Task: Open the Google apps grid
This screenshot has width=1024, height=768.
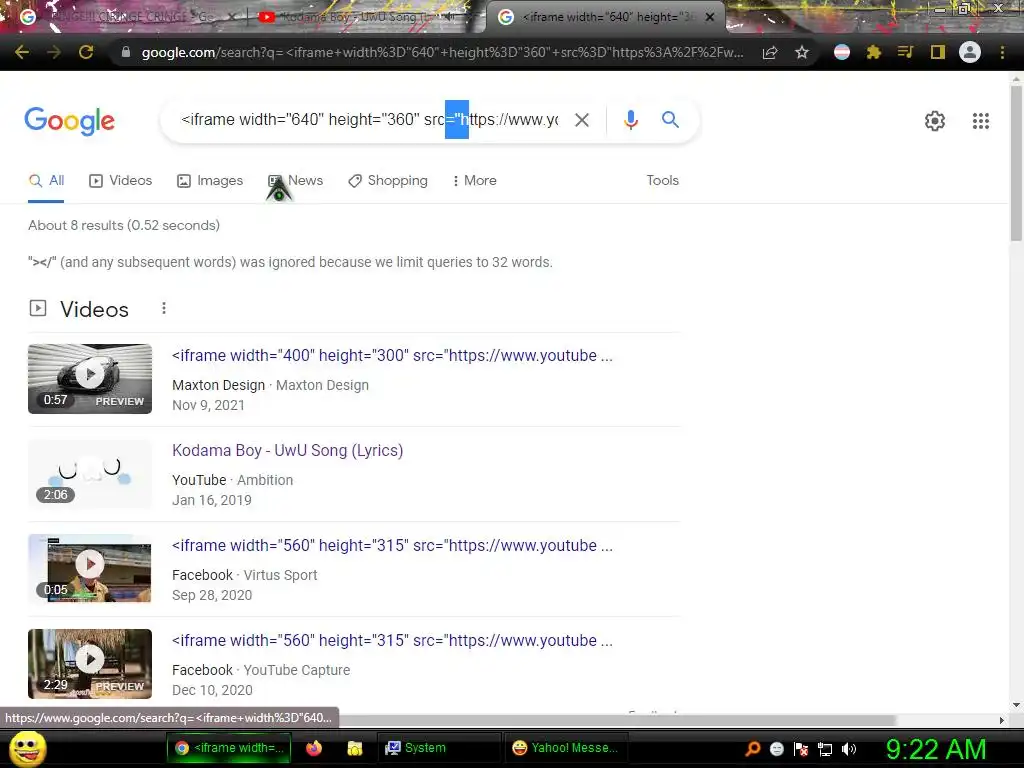Action: [x=980, y=121]
